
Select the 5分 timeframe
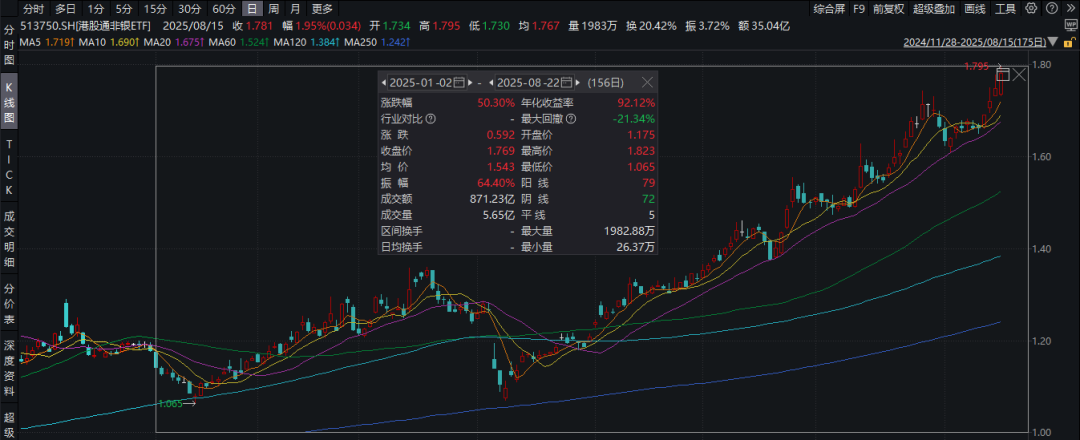click(123, 9)
